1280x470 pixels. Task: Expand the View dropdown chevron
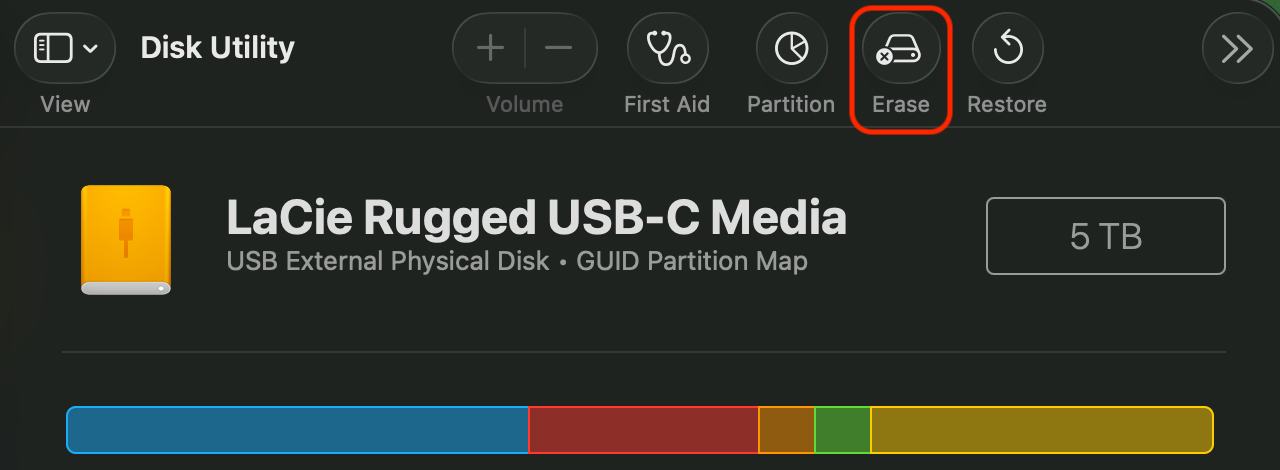click(90, 48)
